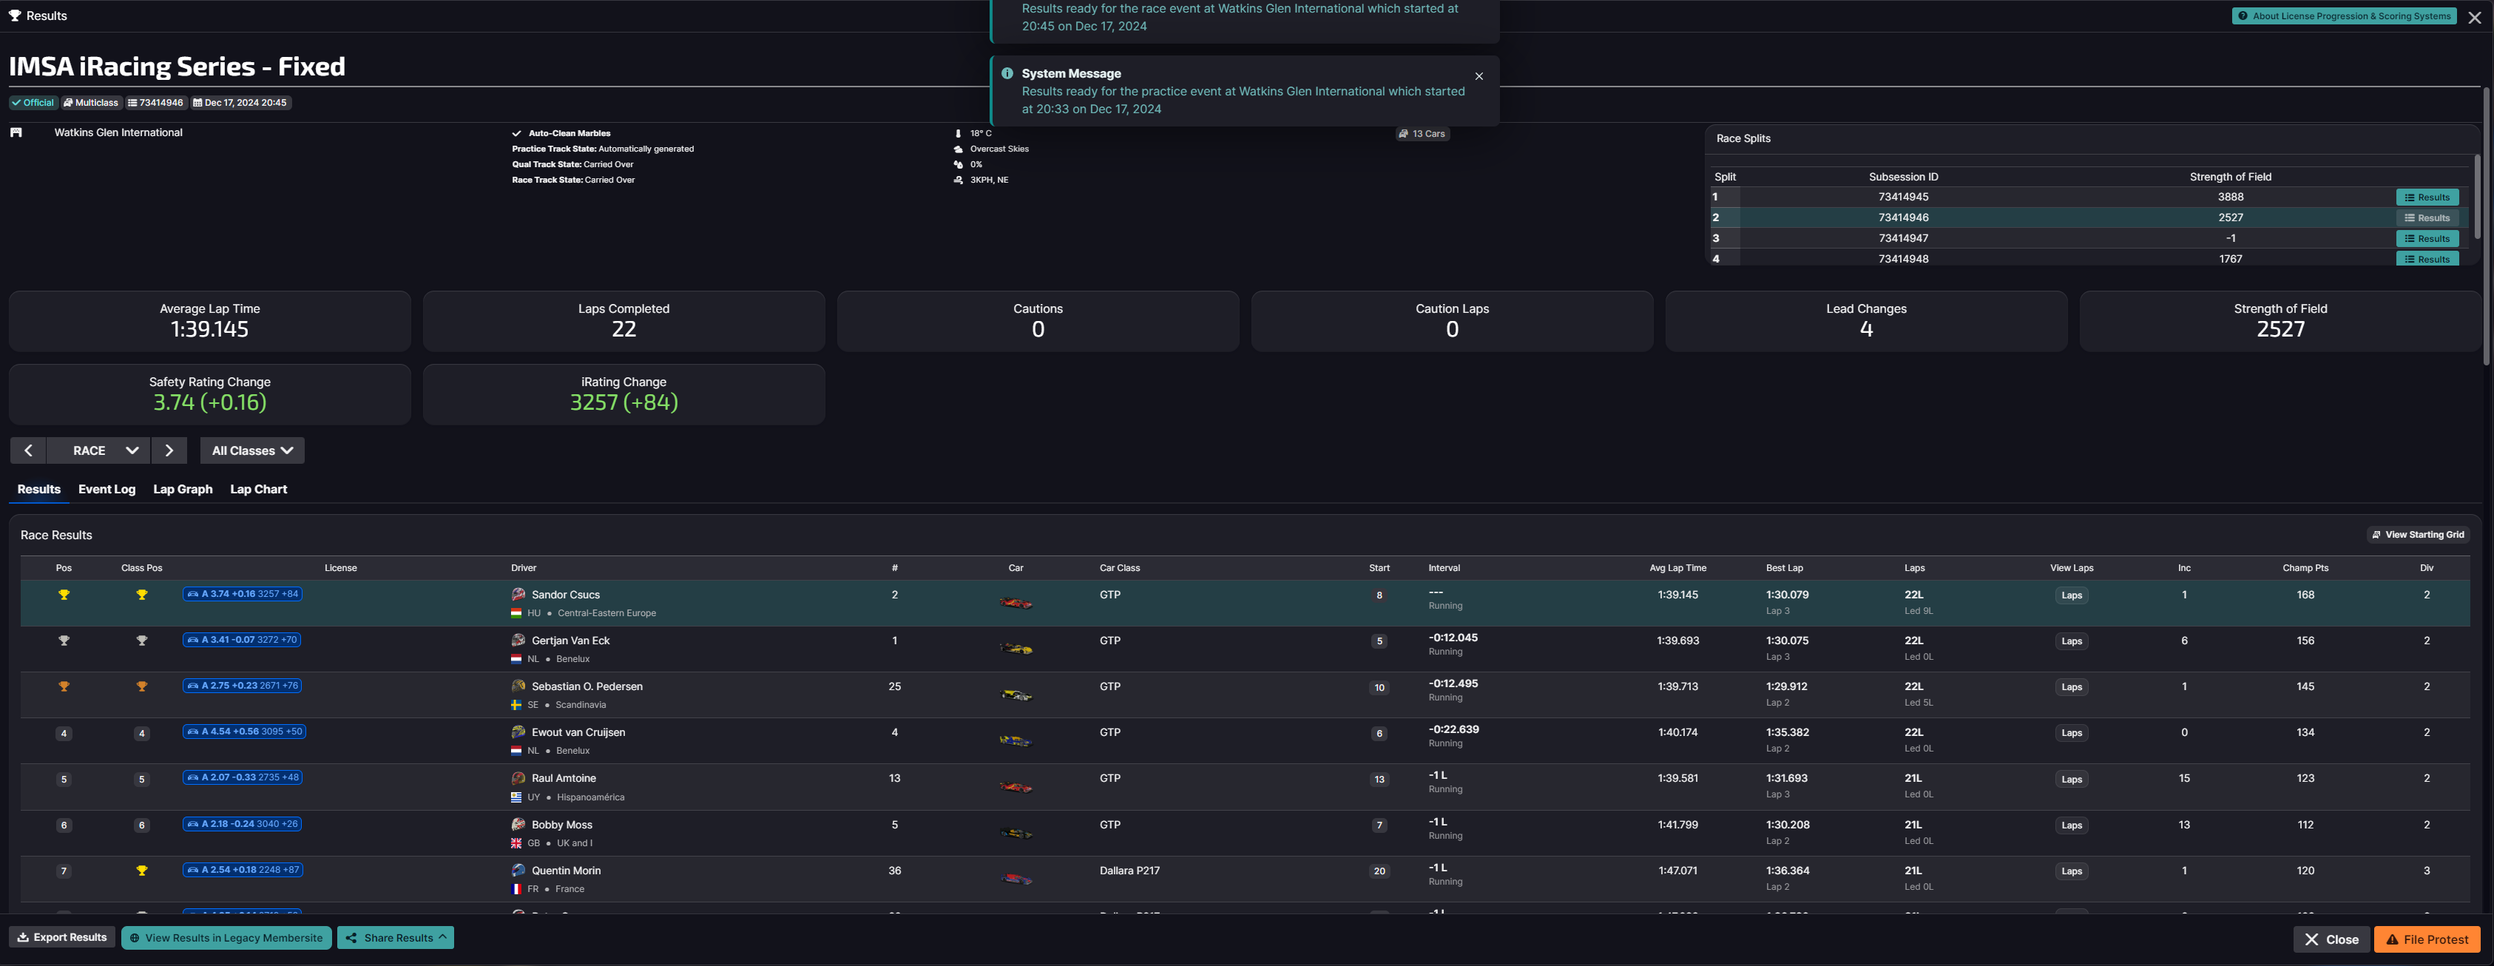
Task: Open View Results in Legacy Membersite
Action: 226,938
